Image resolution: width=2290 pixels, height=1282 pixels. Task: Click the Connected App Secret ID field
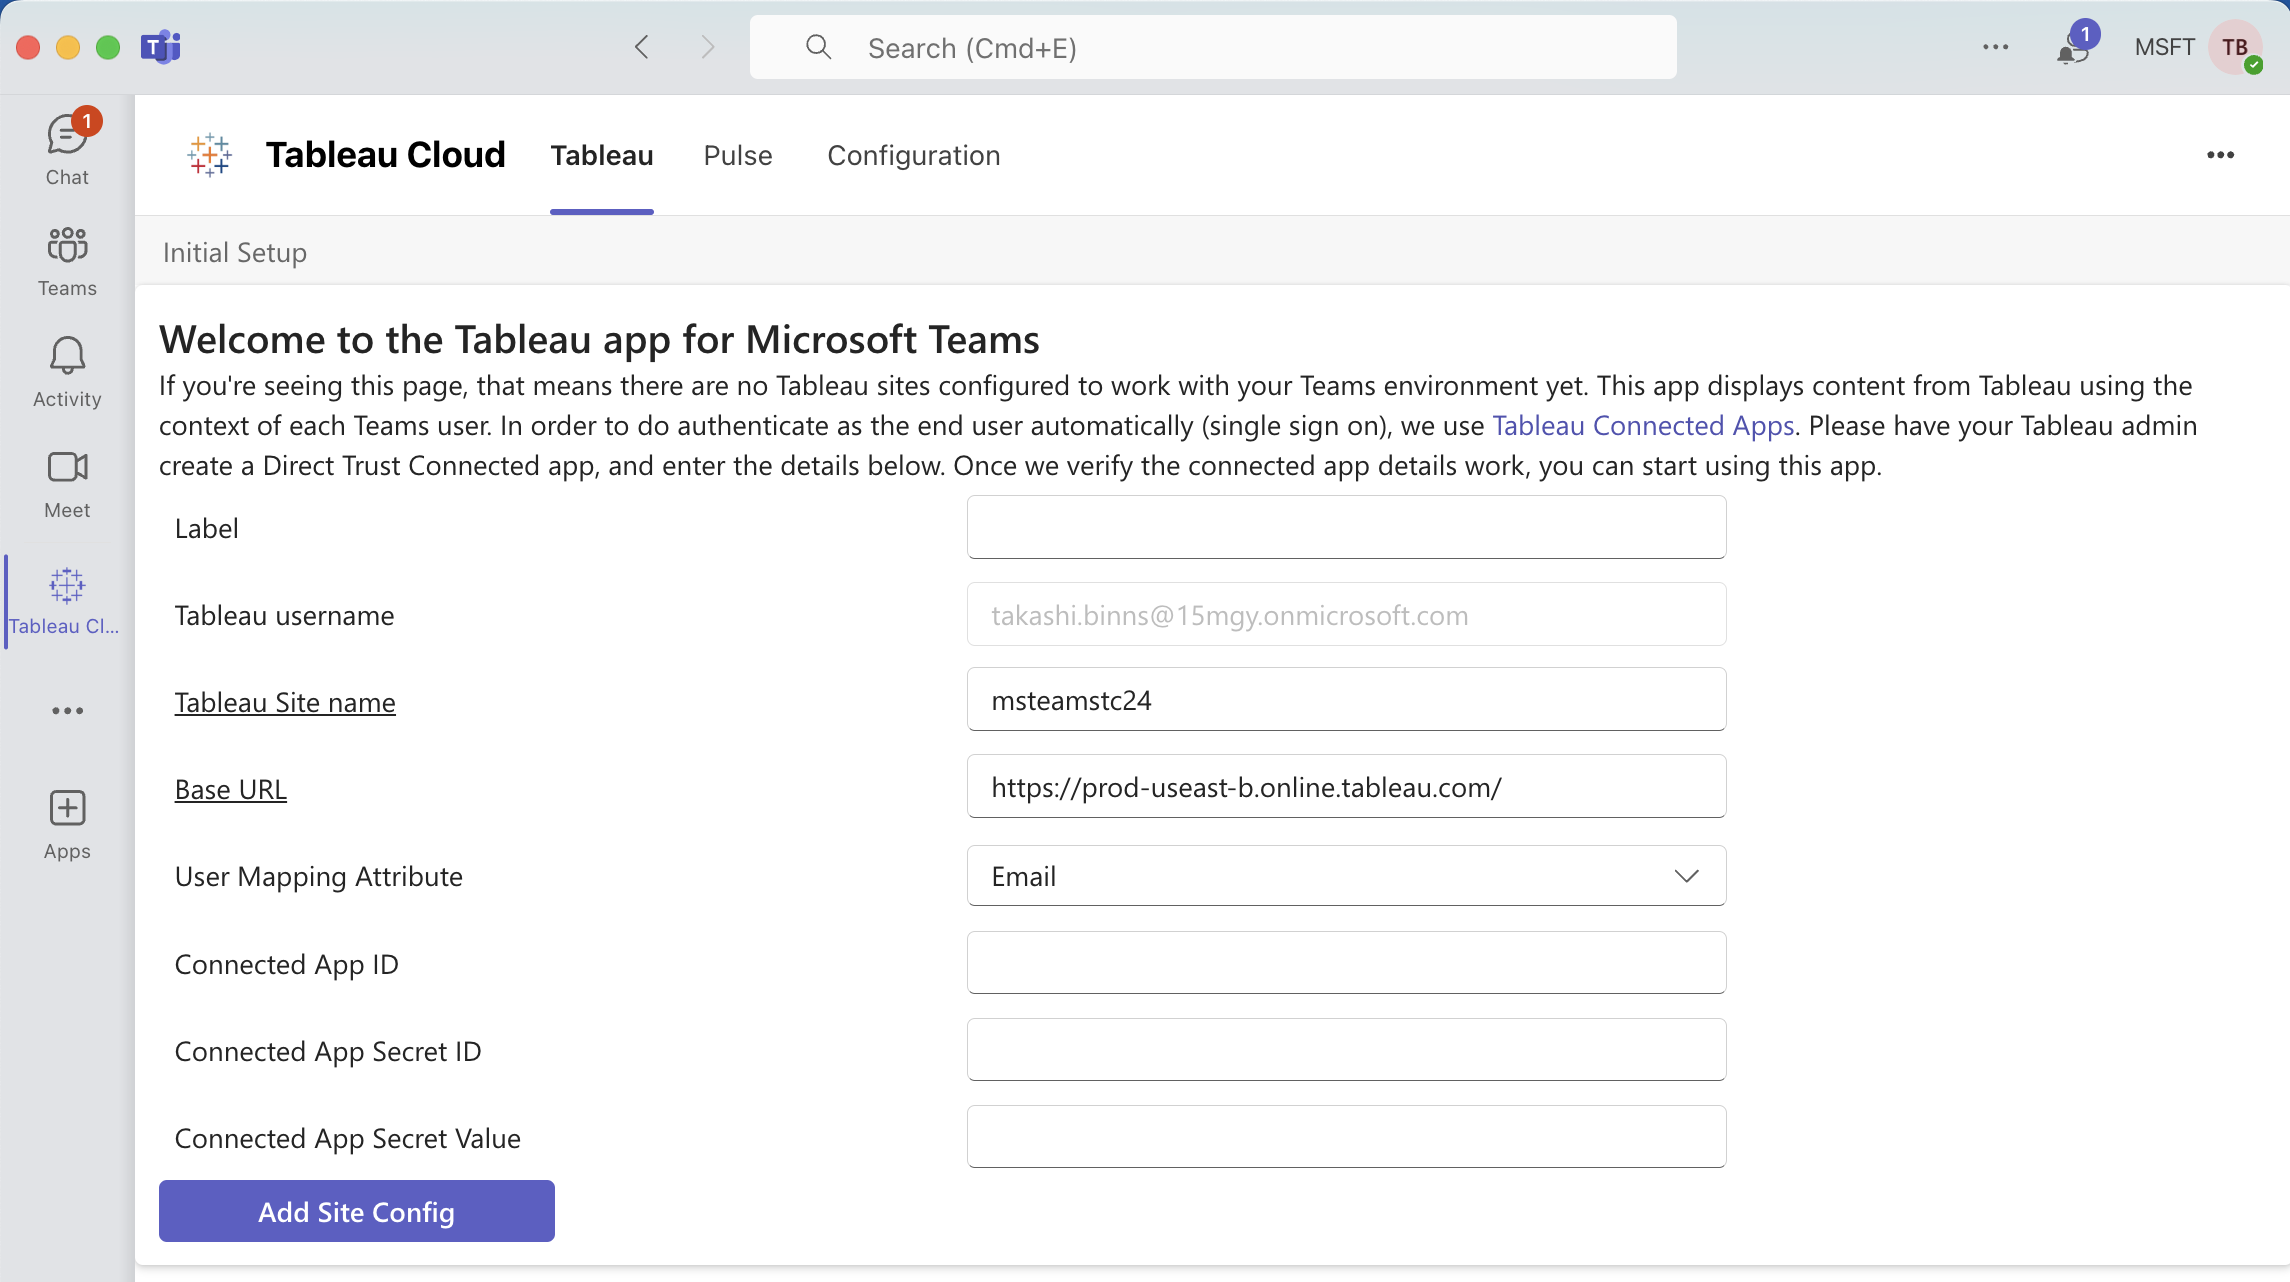1346,1049
